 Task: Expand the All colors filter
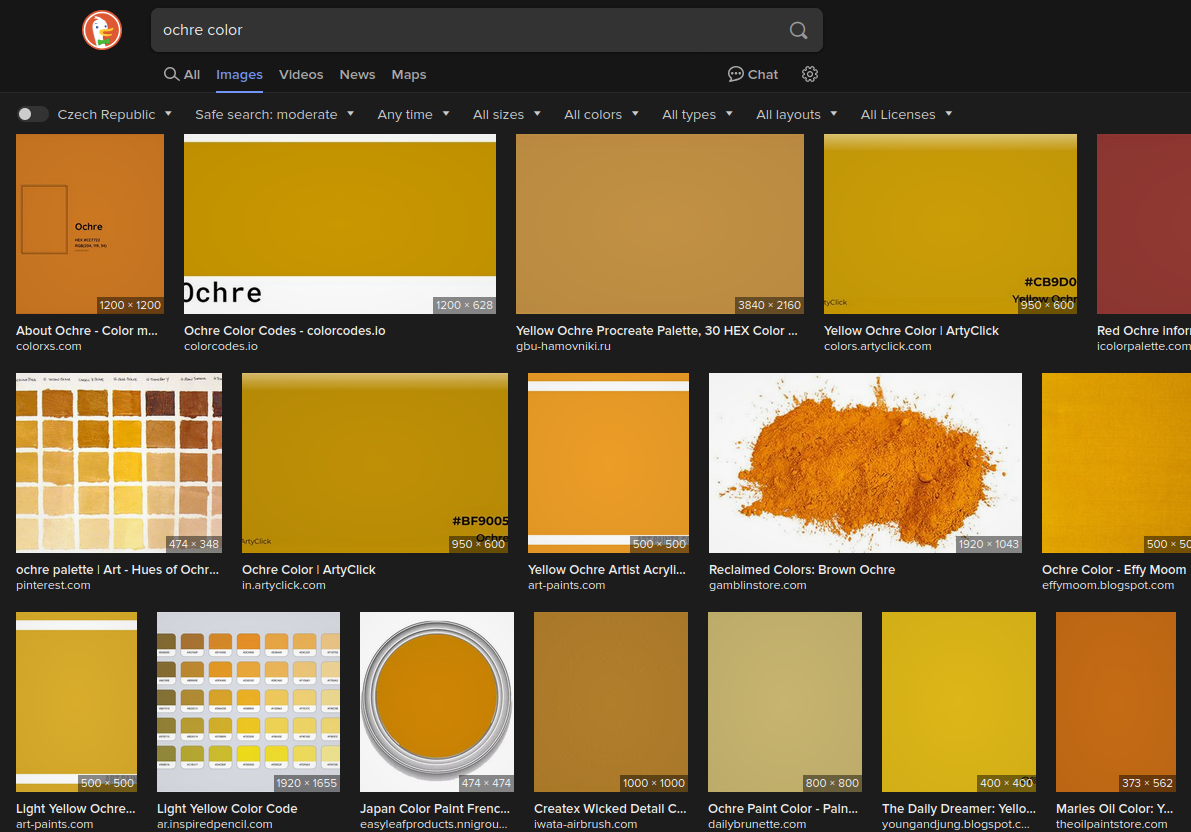tap(600, 114)
